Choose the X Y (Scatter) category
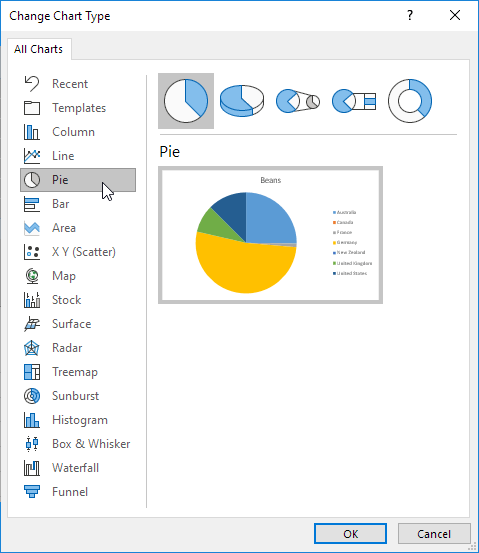 coord(78,252)
